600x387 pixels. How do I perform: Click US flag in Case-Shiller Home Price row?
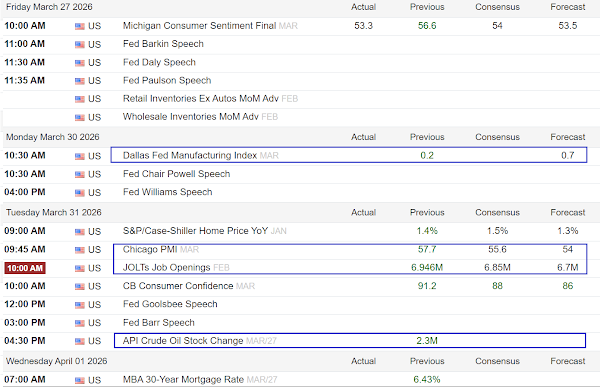80,232
